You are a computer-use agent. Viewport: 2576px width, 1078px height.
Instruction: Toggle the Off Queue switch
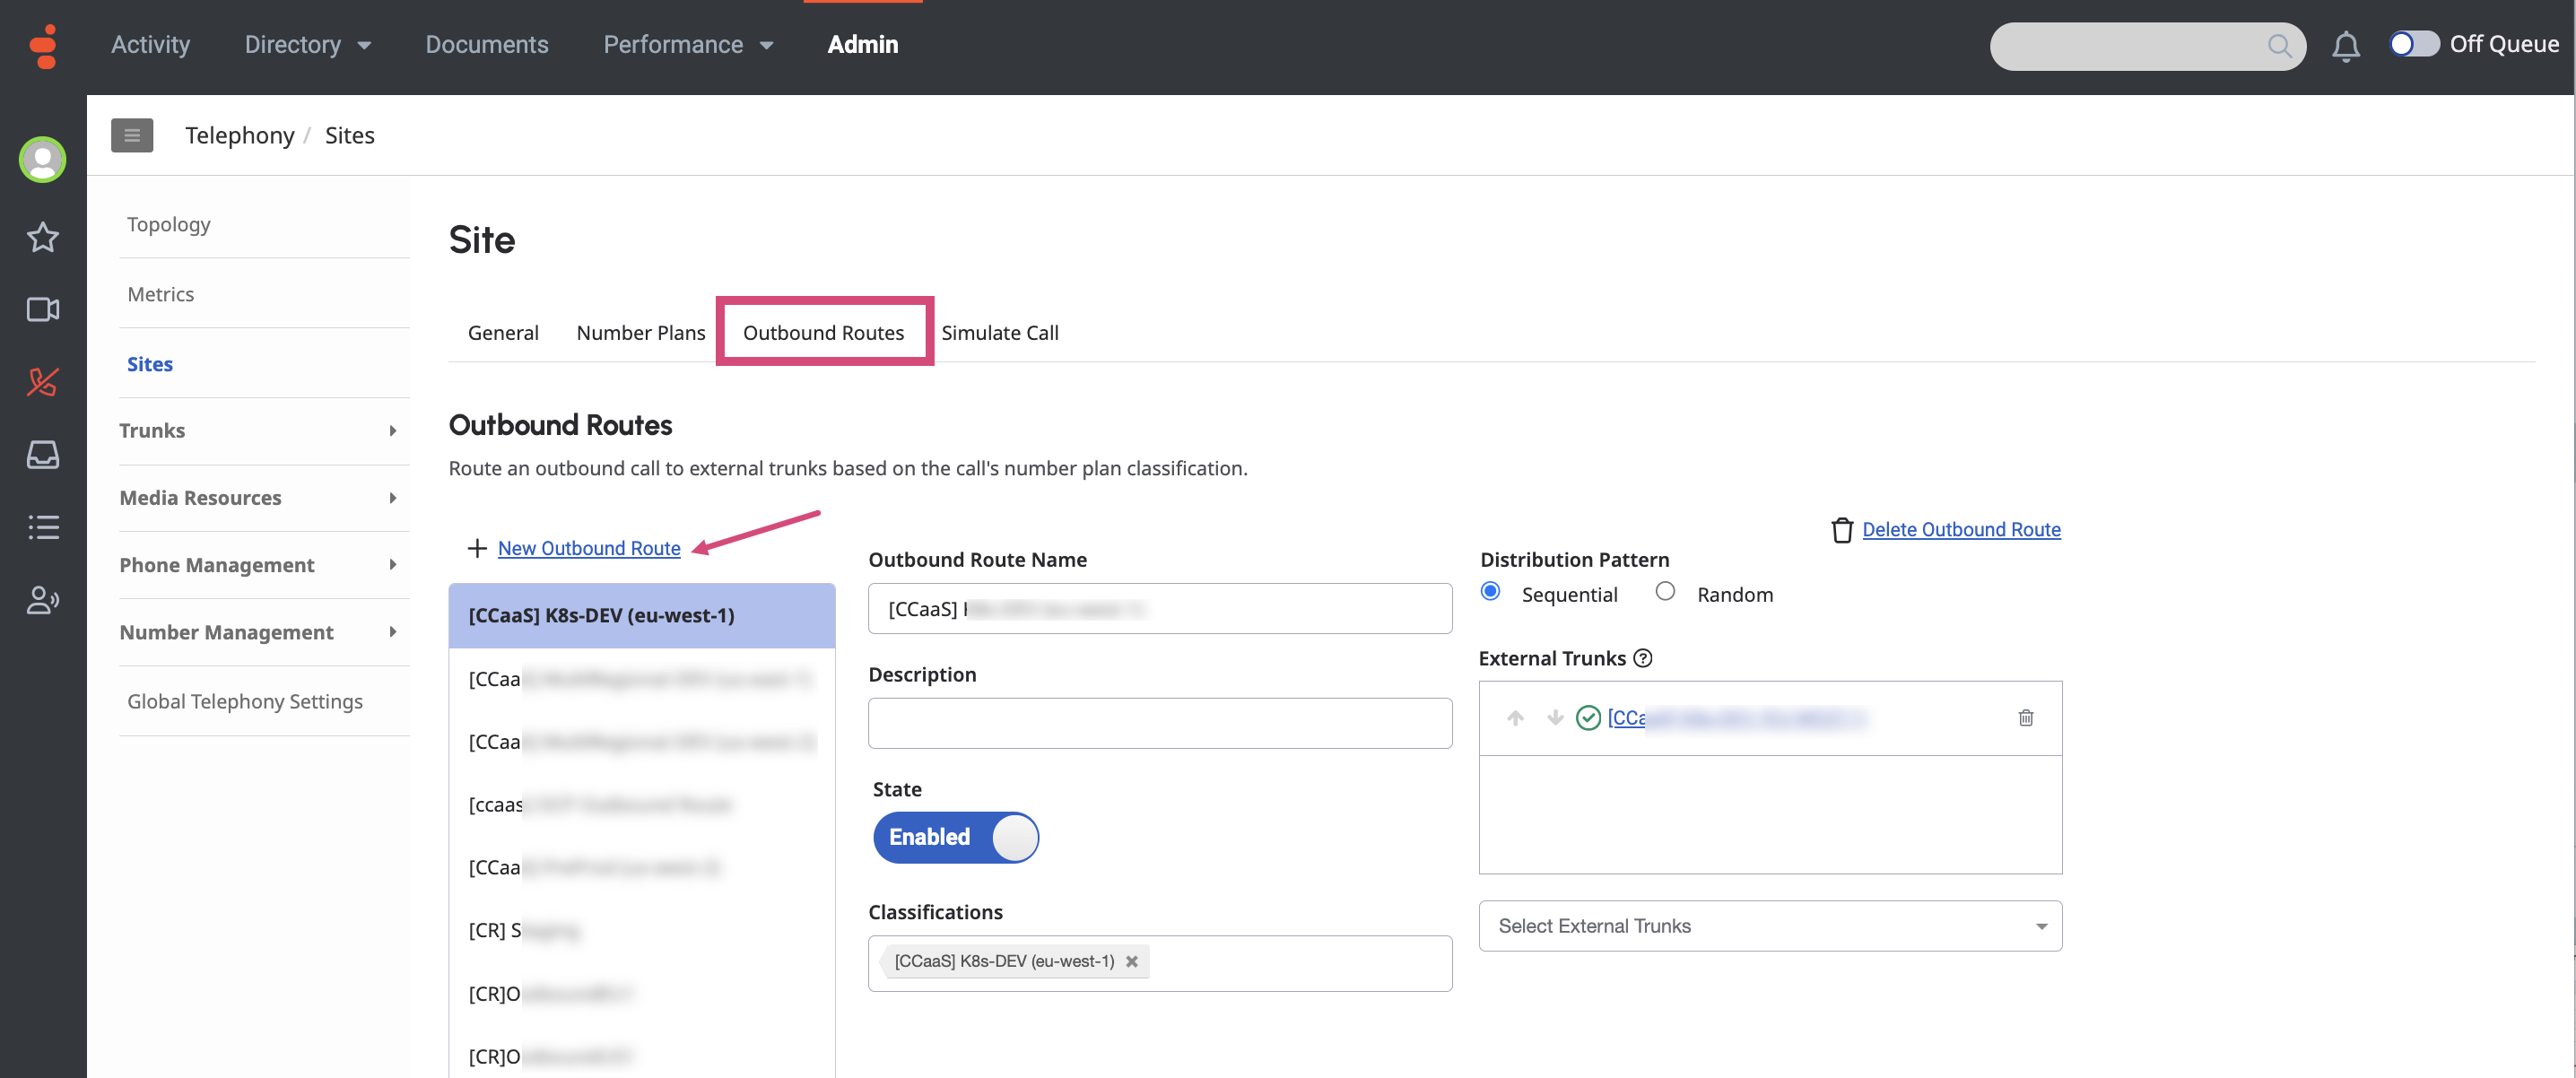click(2413, 44)
